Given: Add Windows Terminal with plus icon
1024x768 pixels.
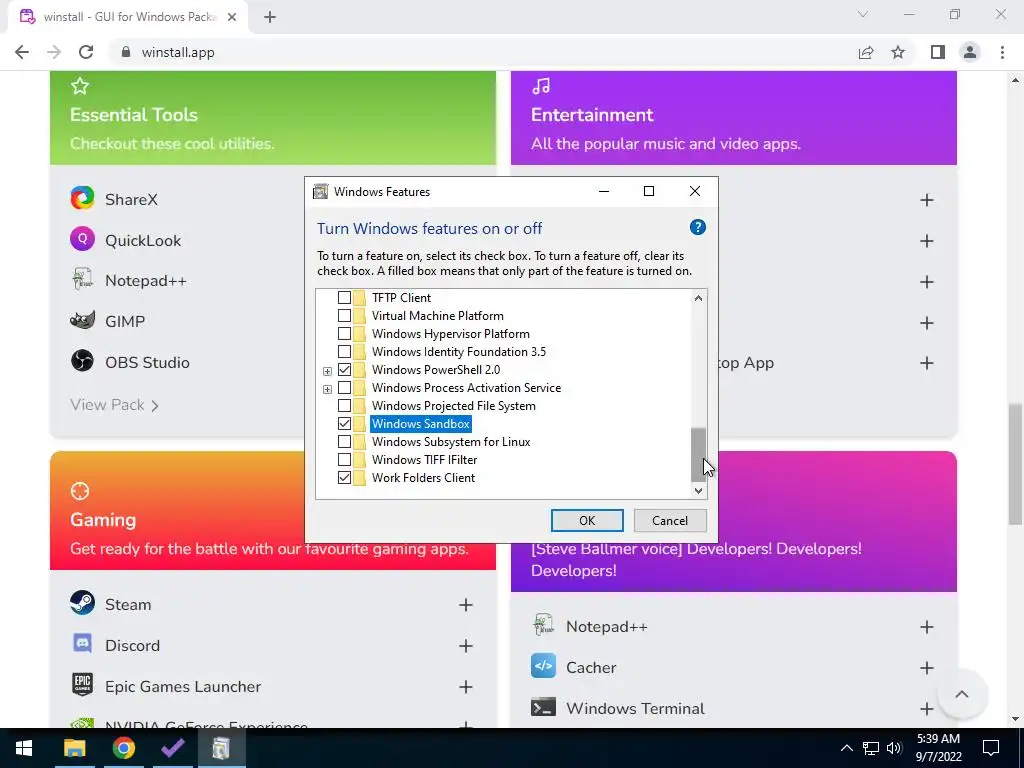Looking at the screenshot, I should tap(927, 709).
